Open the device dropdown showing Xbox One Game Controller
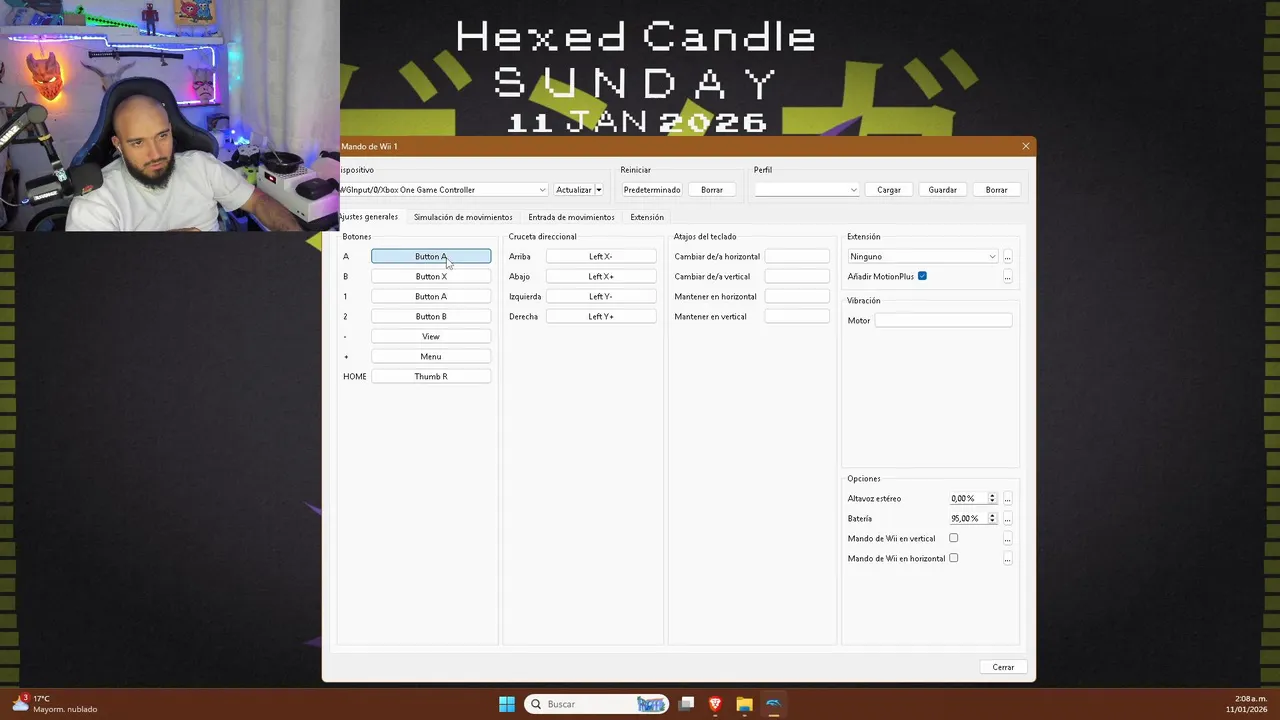Image resolution: width=1280 pixels, height=720 pixels. coord(443,190)
